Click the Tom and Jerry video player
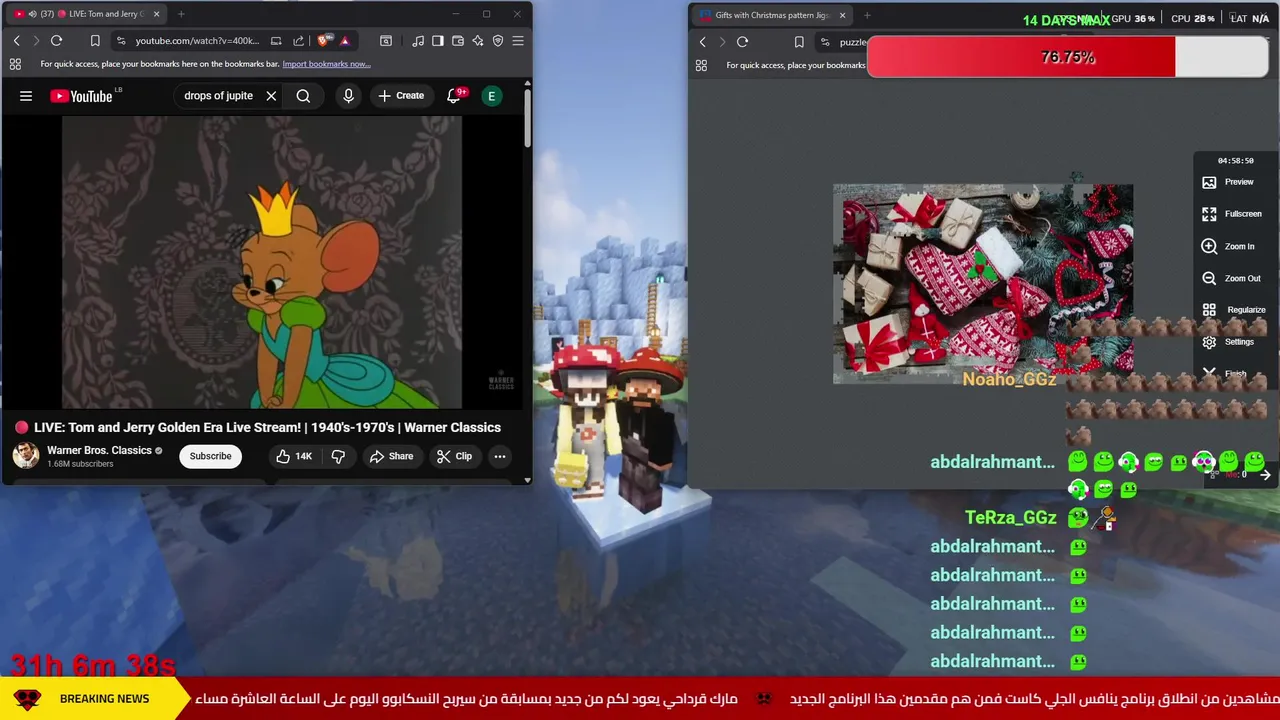 click(262, 262)
